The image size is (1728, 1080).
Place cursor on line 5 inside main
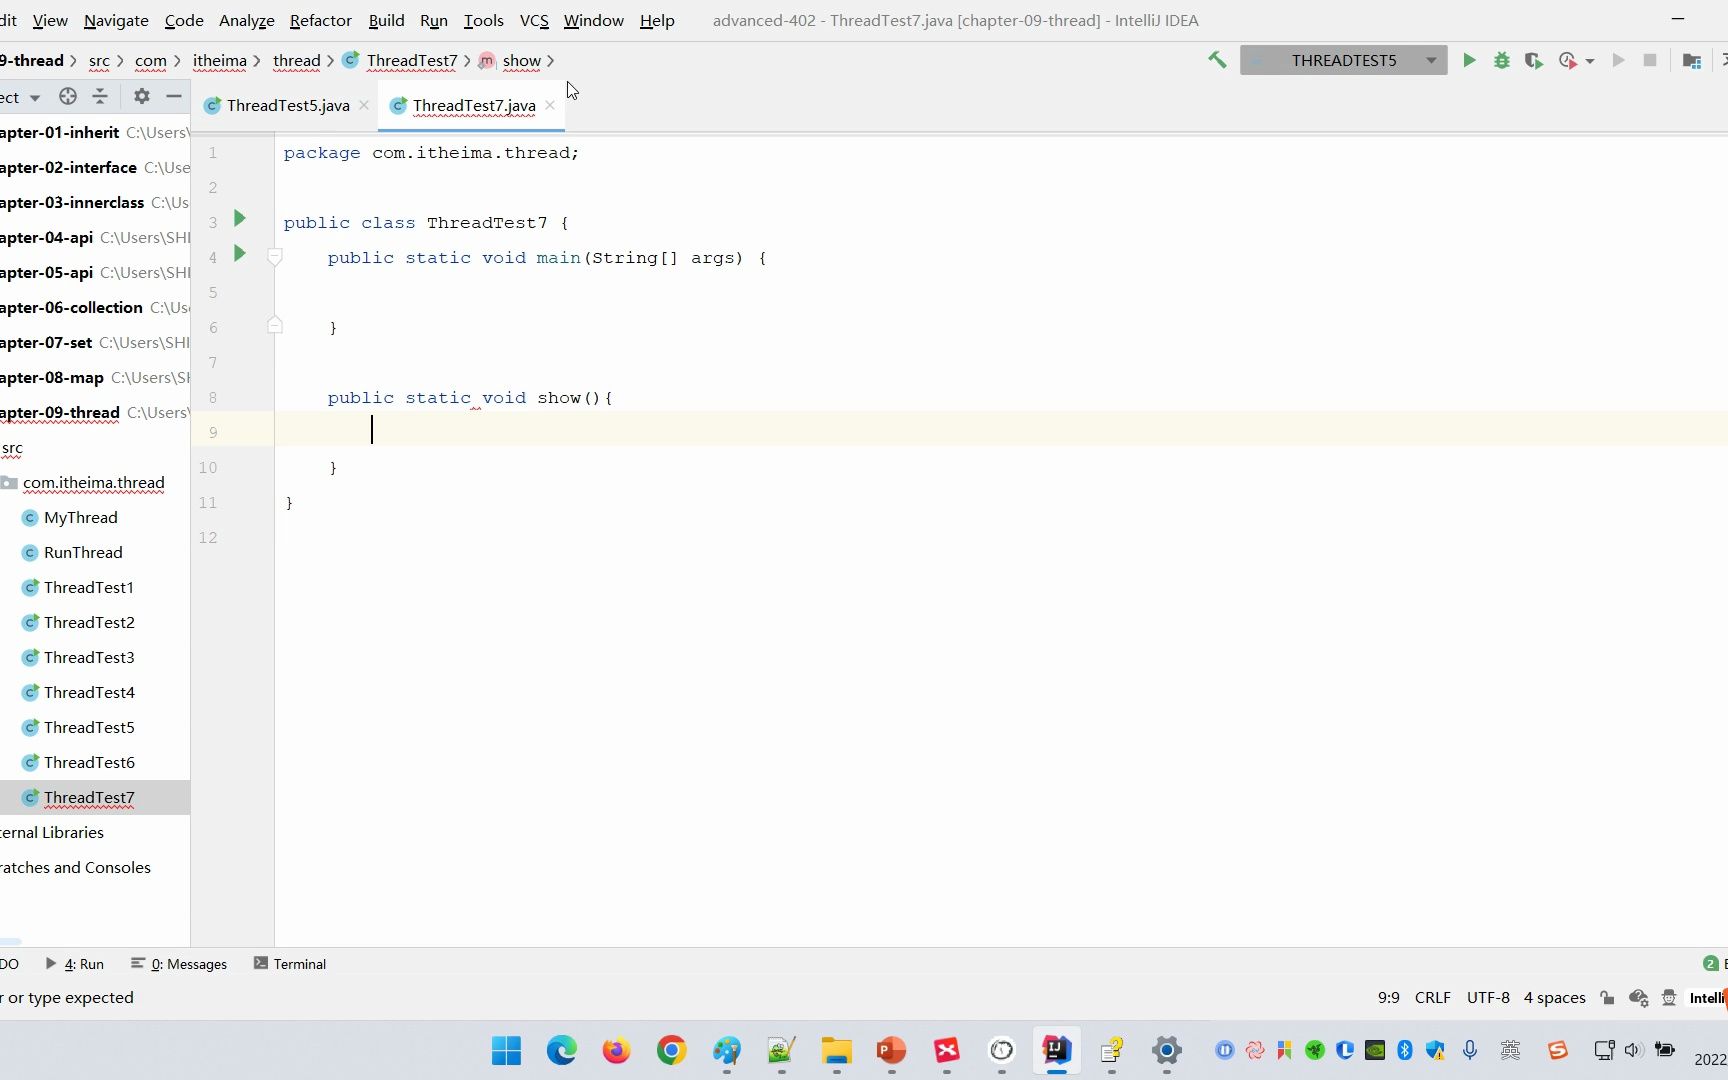1000,293
